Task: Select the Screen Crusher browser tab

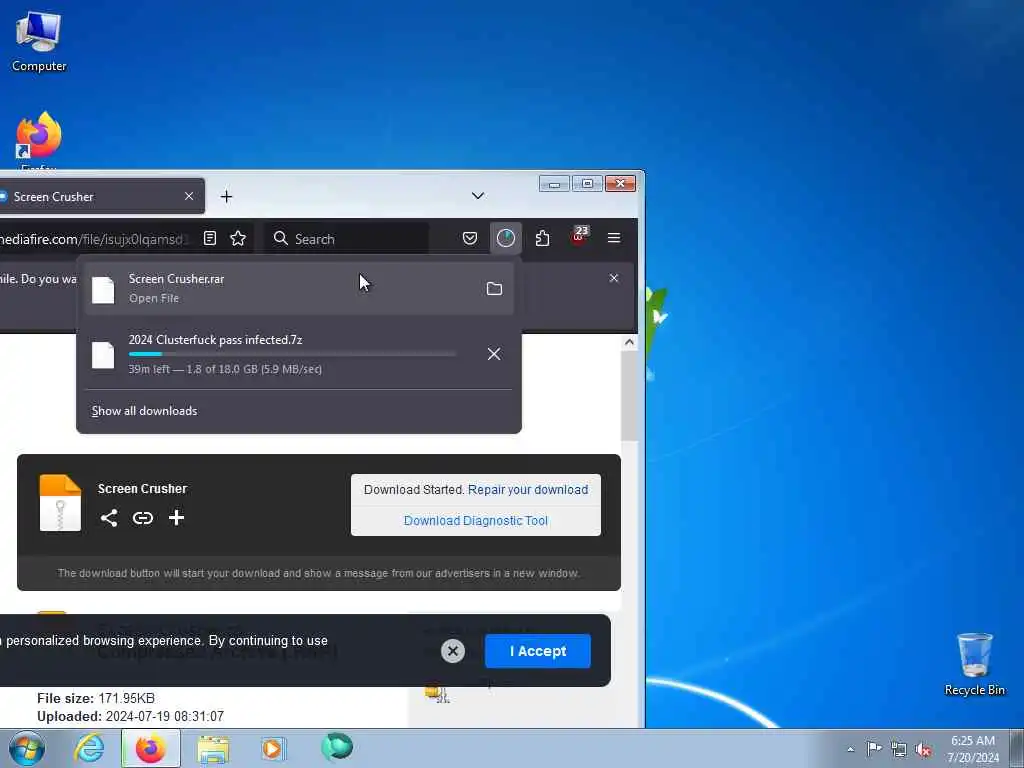Action: pos(98,197)
